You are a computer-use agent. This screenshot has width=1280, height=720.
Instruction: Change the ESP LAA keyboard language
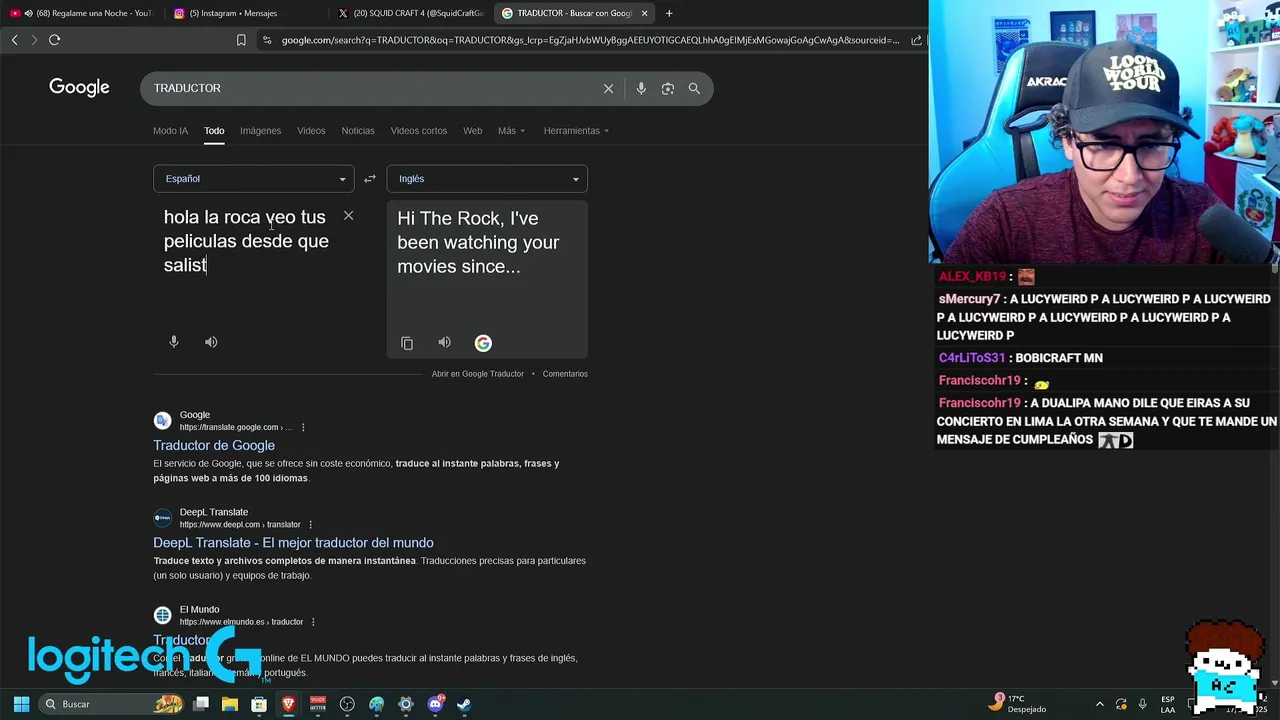tap(1168, 704)
